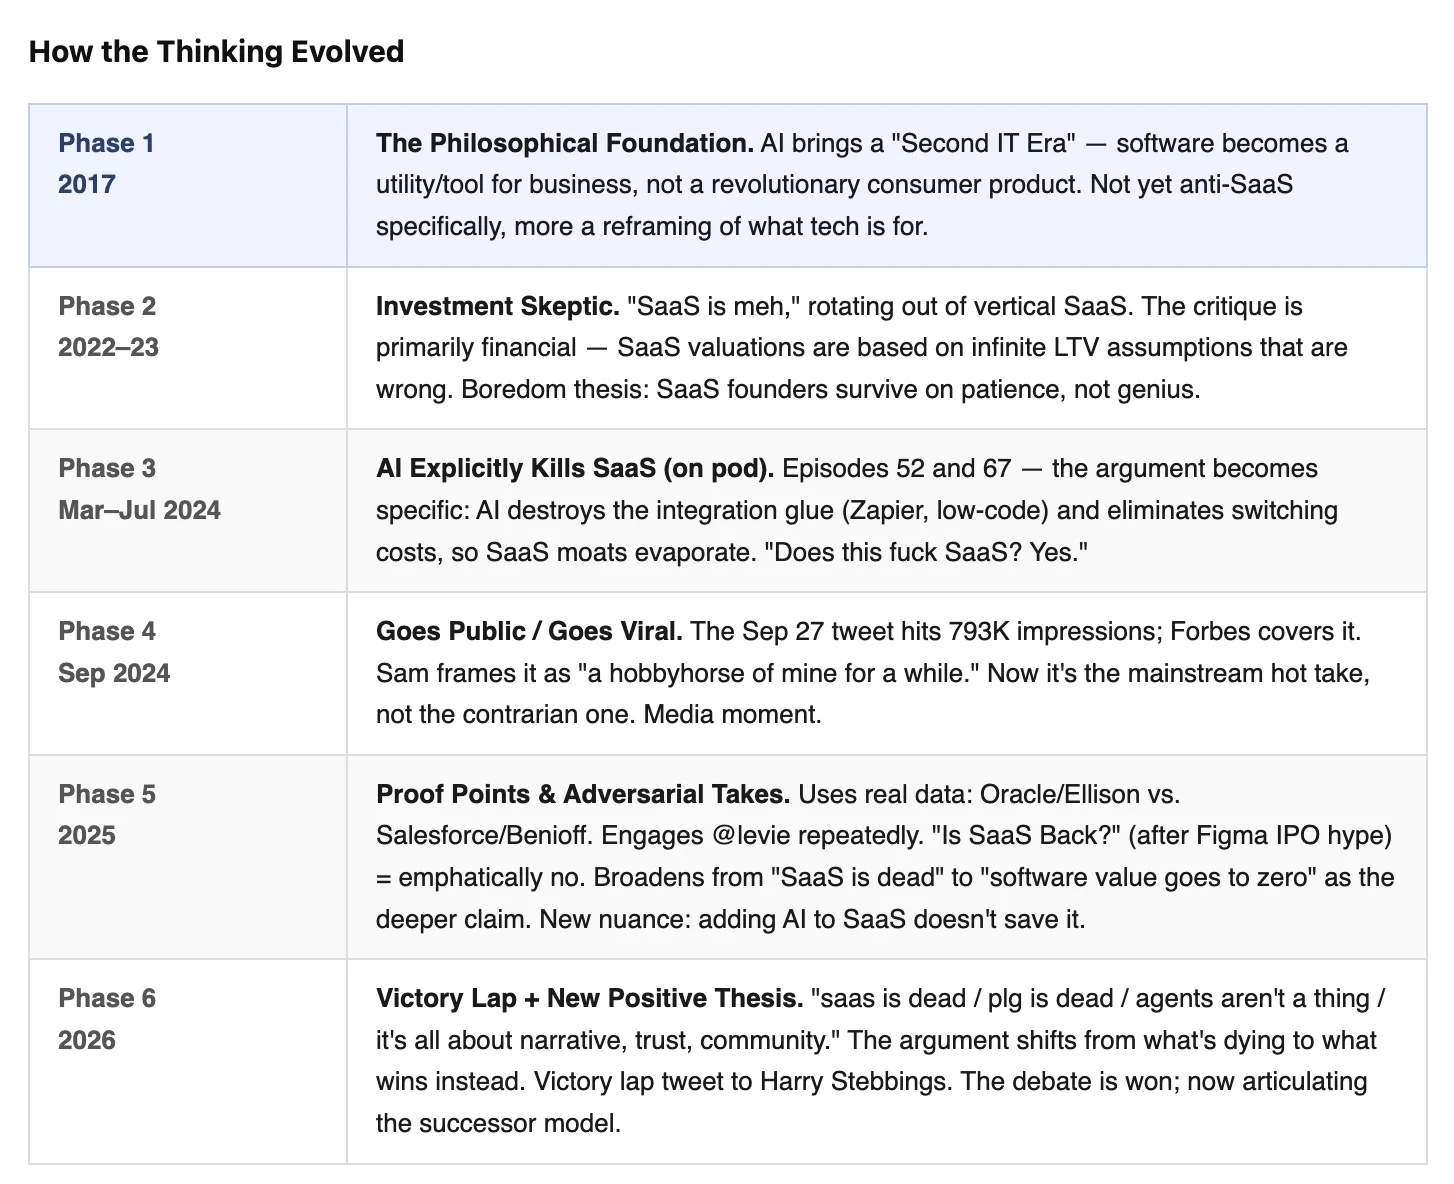The image size is (1454, 1184).
Task: Click the "How the Thinking Evolved" heading
Action: (x=216, y=52)
